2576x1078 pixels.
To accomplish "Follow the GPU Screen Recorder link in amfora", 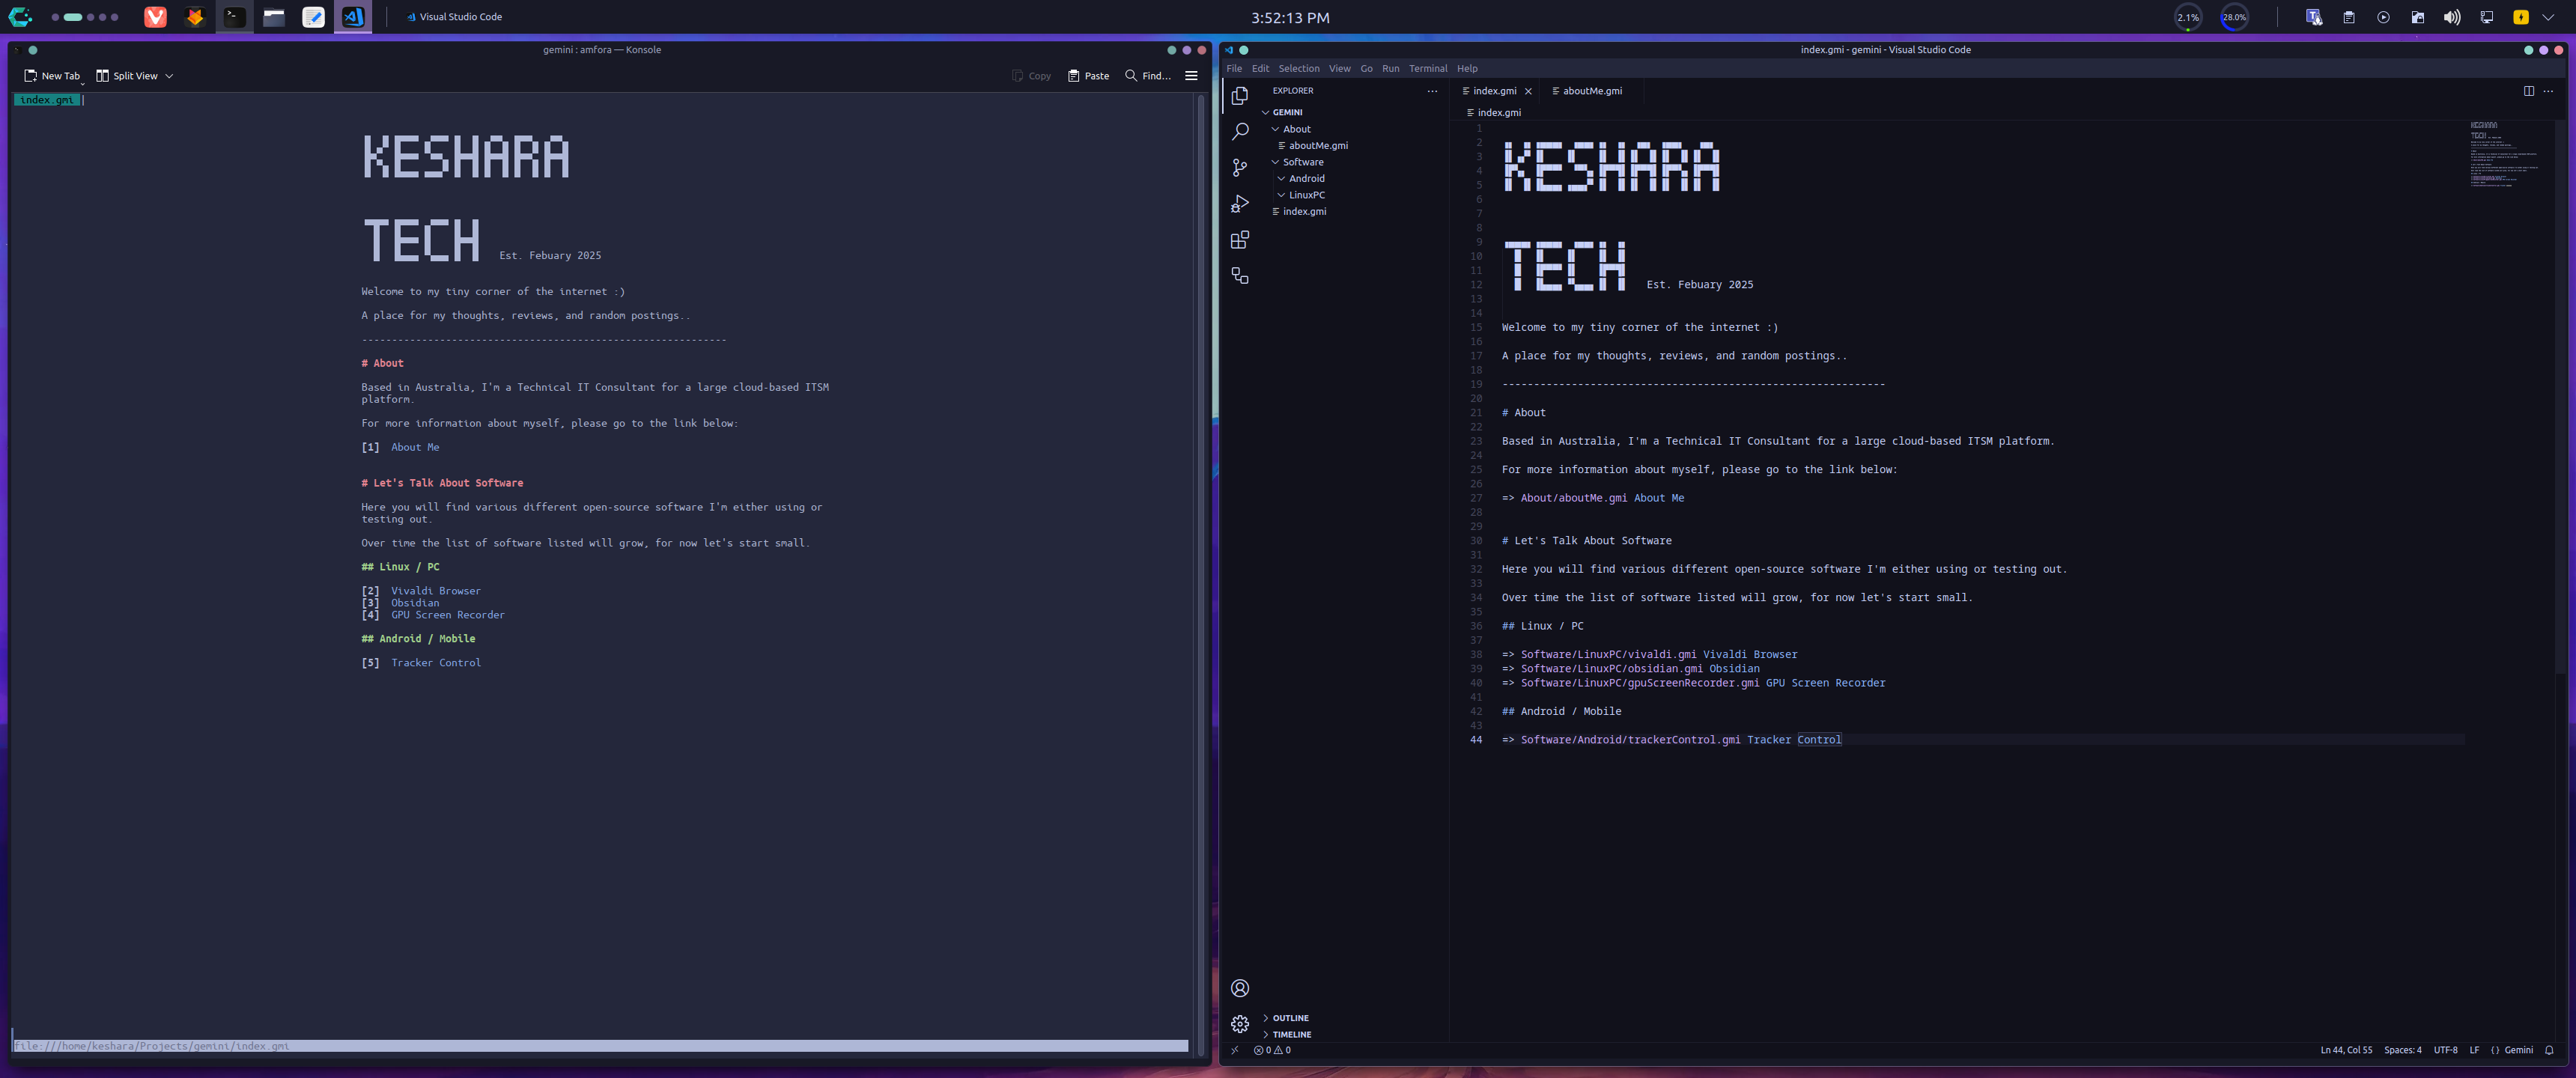I will pos(447,615).
